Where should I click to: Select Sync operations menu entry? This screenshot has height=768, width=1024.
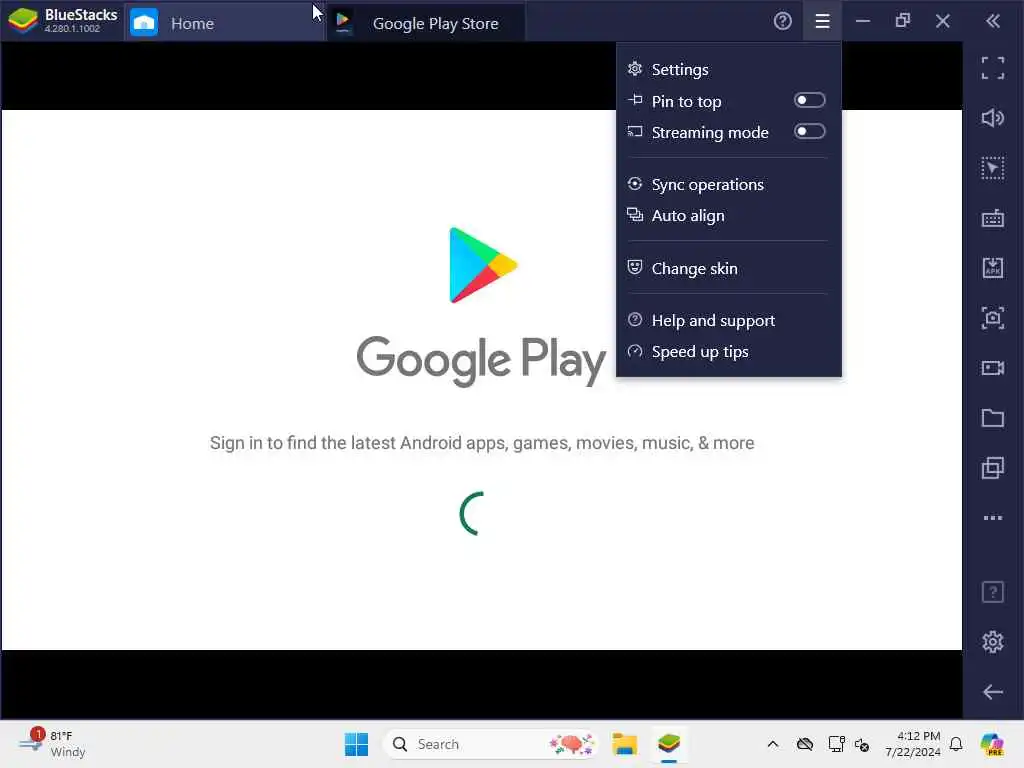[x=728, y=184]
